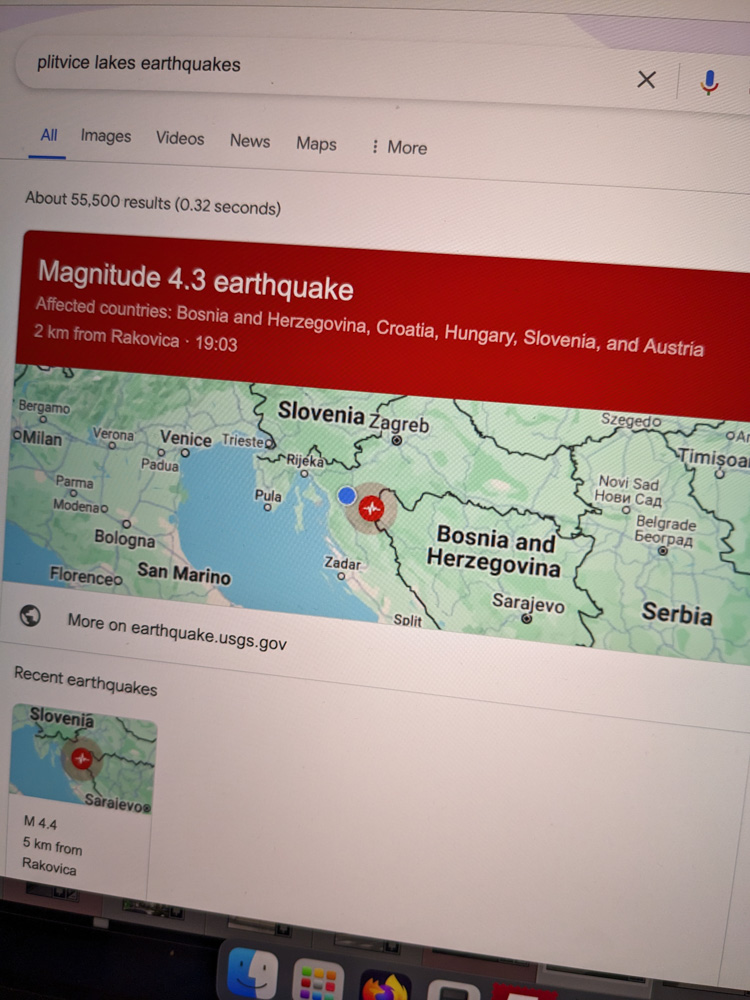Select the All results tab
The height and width of the screenshot is (1000, 750).
48,135
